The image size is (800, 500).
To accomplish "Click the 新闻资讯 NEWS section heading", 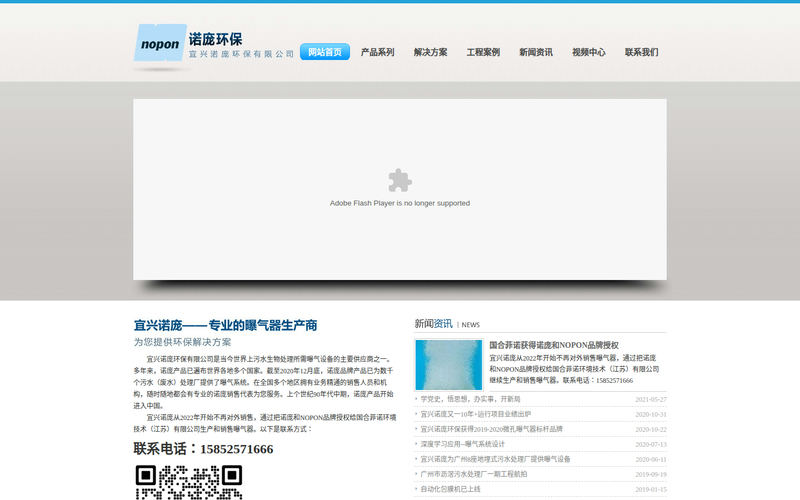I will [447, 323].
